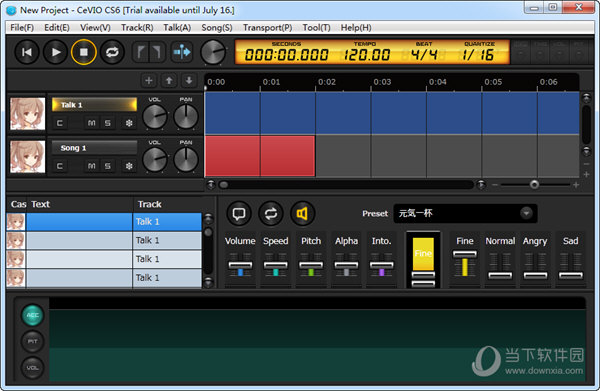Click the Talk 1 track VOL knob
Viewport: 600px width, 391px height.
155,116
